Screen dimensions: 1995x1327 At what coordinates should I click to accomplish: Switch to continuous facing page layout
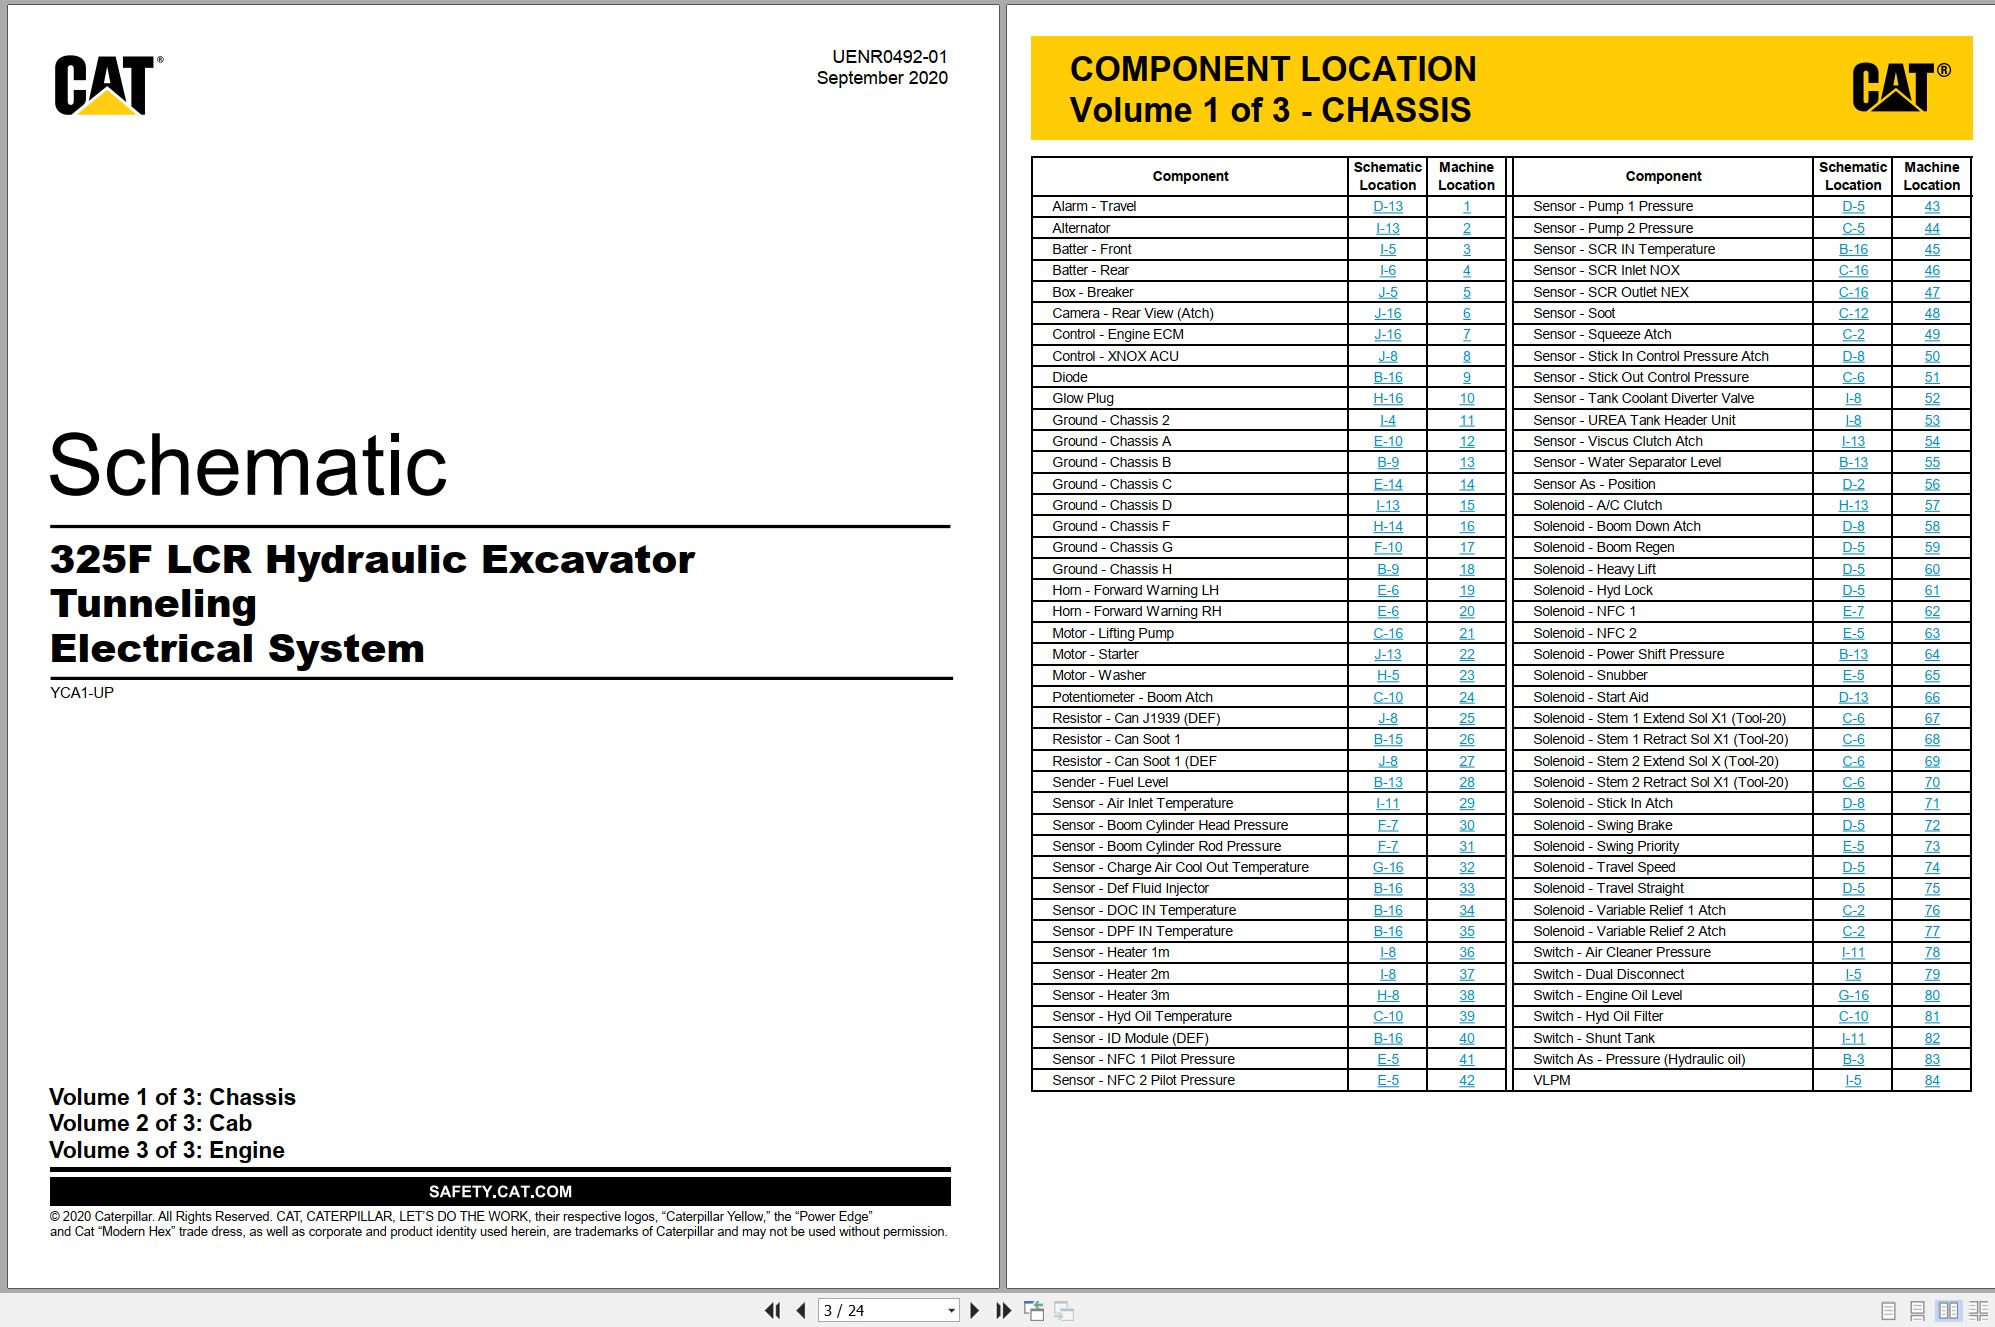(x=1978, y=1310)
